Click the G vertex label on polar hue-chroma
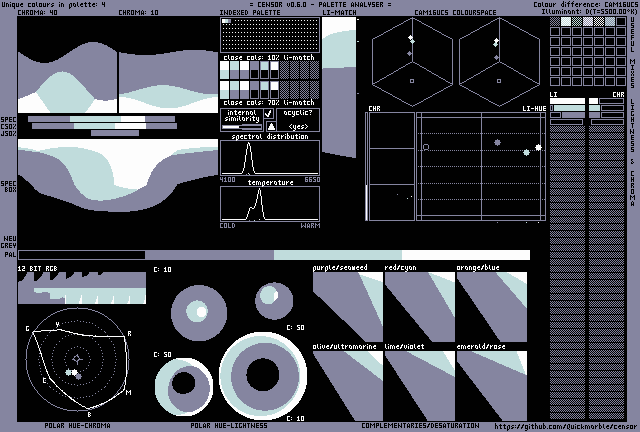 [28, 328]
